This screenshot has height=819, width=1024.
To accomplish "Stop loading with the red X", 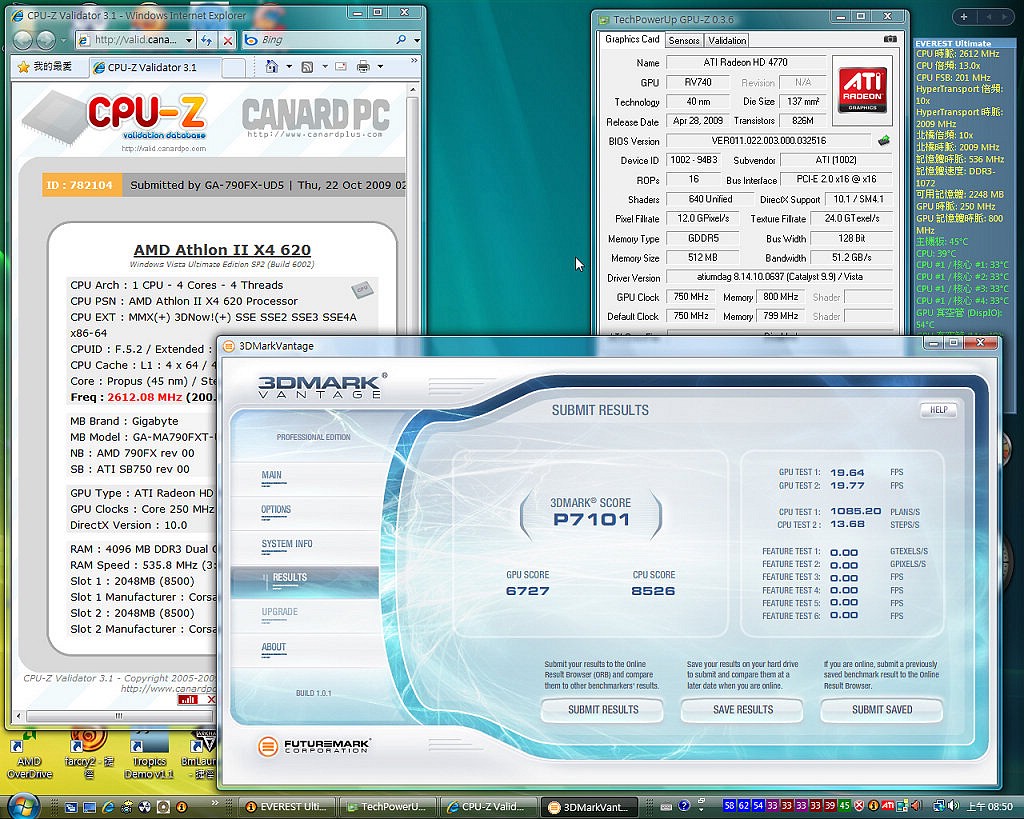I will coord(227,40).
